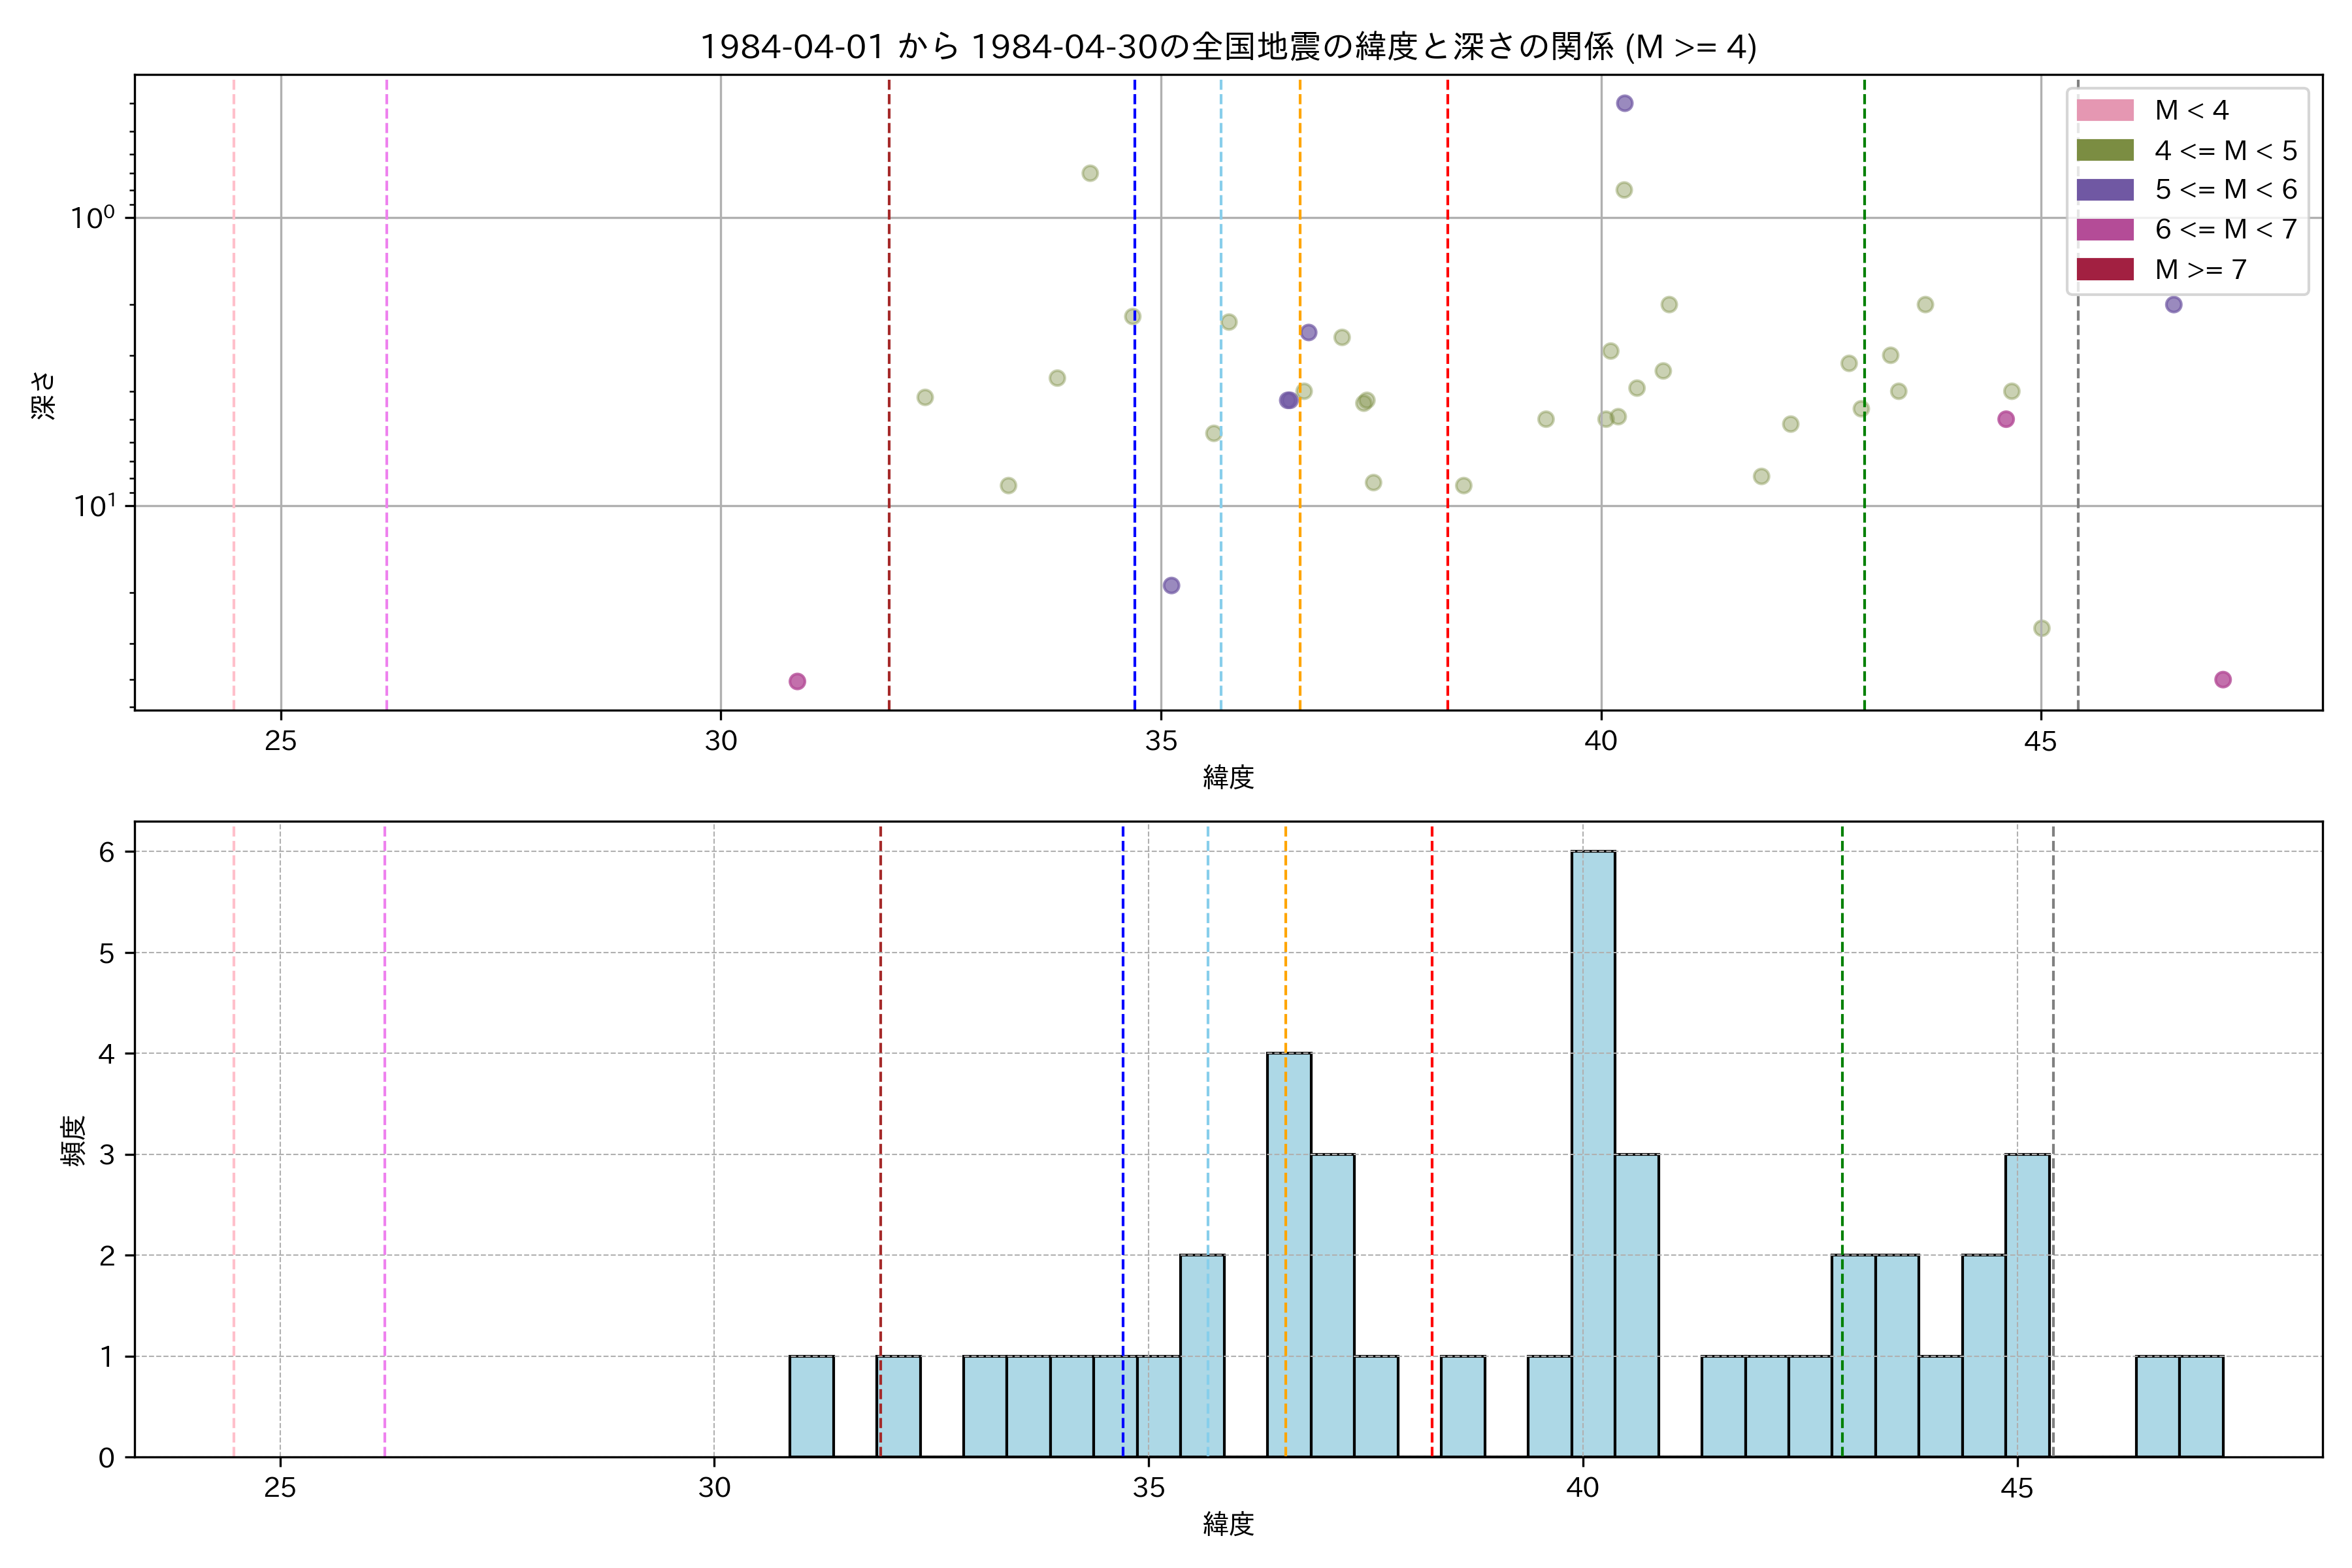2352x1568 pixels.
Task: Click the magenta point near latitude 31
Action: point(797,681)
